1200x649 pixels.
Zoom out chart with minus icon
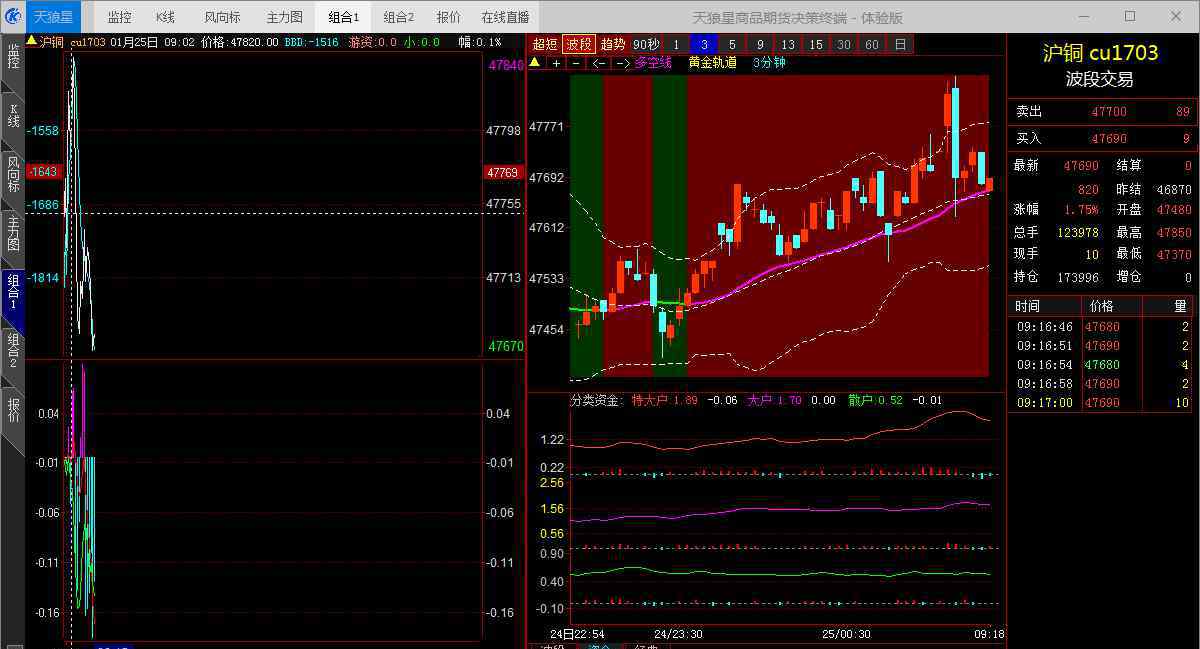[577, 62]
